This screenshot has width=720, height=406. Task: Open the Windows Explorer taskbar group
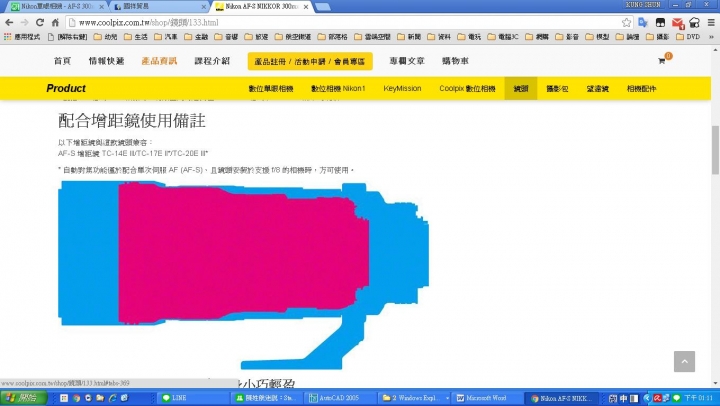(x=414, y=398)
